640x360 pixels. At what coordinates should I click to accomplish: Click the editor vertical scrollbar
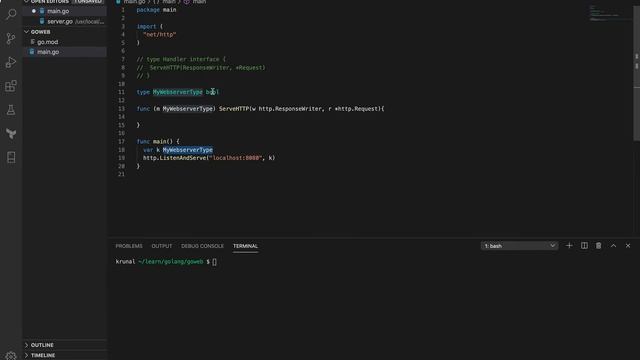636,73
